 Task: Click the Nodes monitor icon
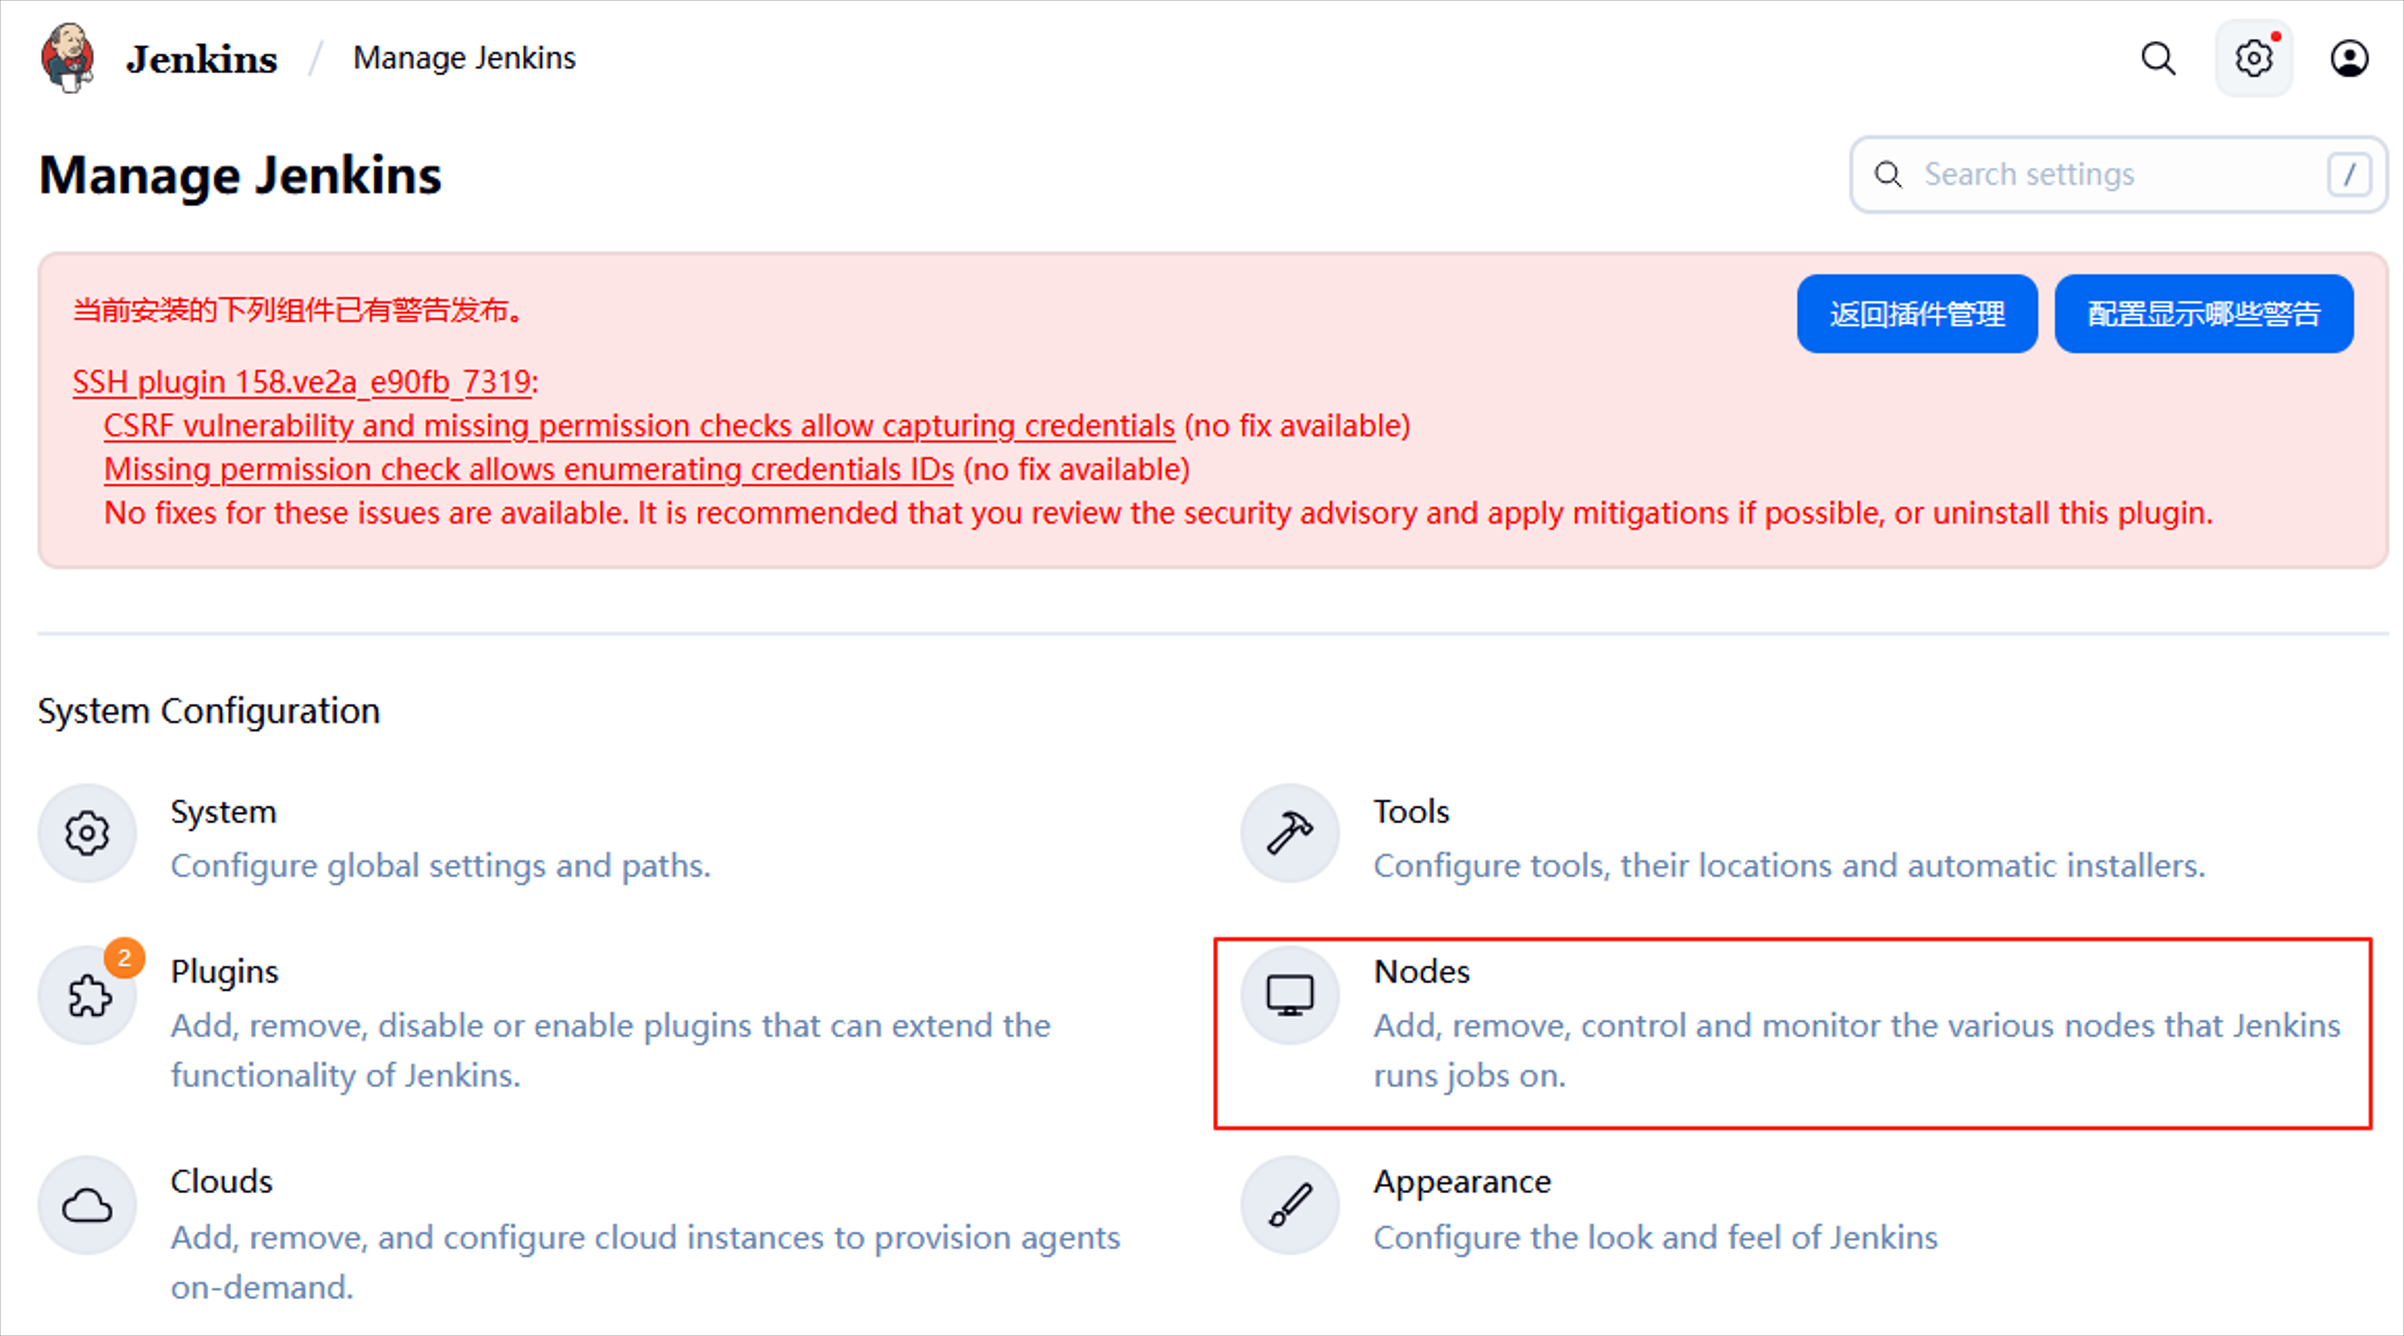1290,995
